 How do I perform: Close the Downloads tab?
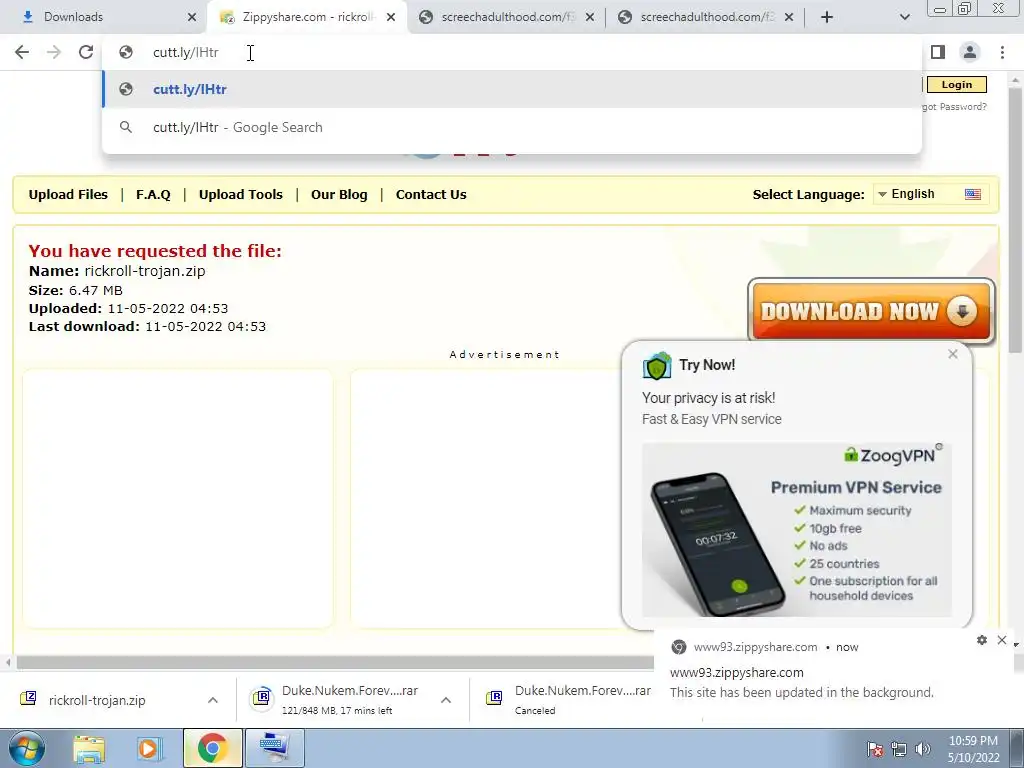pyautogui.click(x=191, y=17)
